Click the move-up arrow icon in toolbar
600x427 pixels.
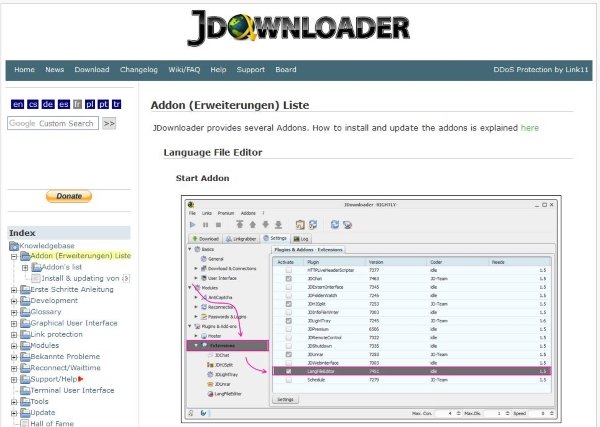253,225
